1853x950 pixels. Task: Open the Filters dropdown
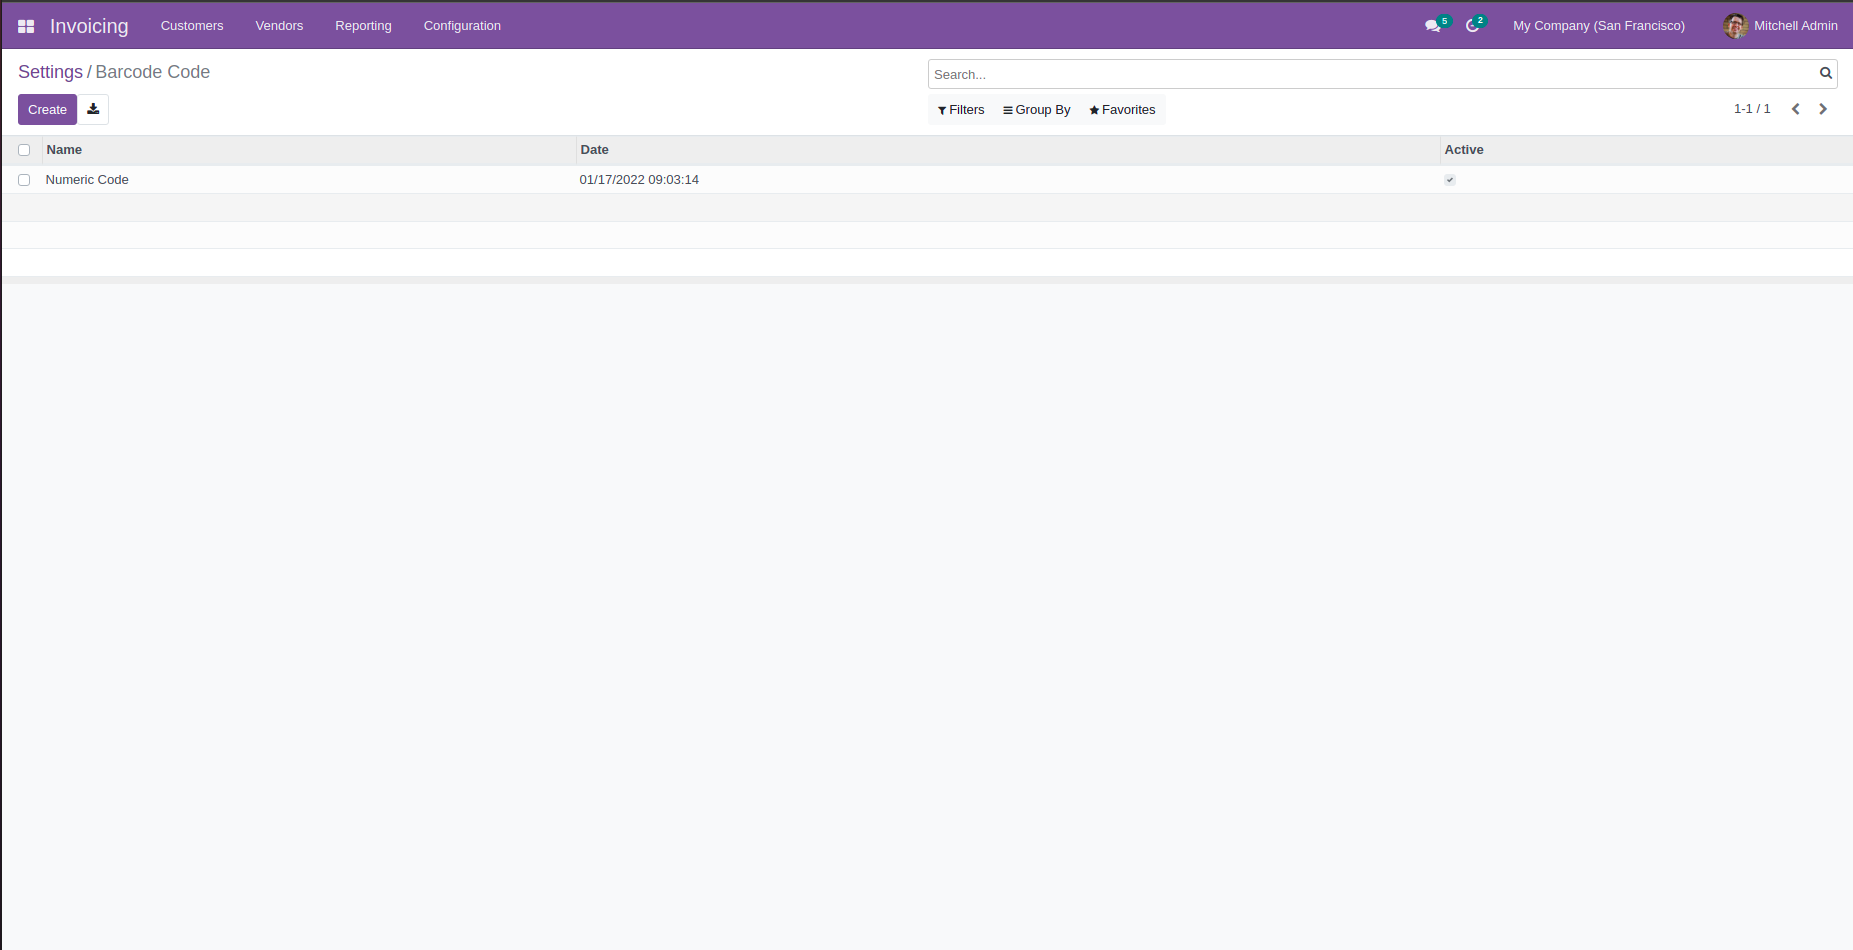tap(961, 110)
